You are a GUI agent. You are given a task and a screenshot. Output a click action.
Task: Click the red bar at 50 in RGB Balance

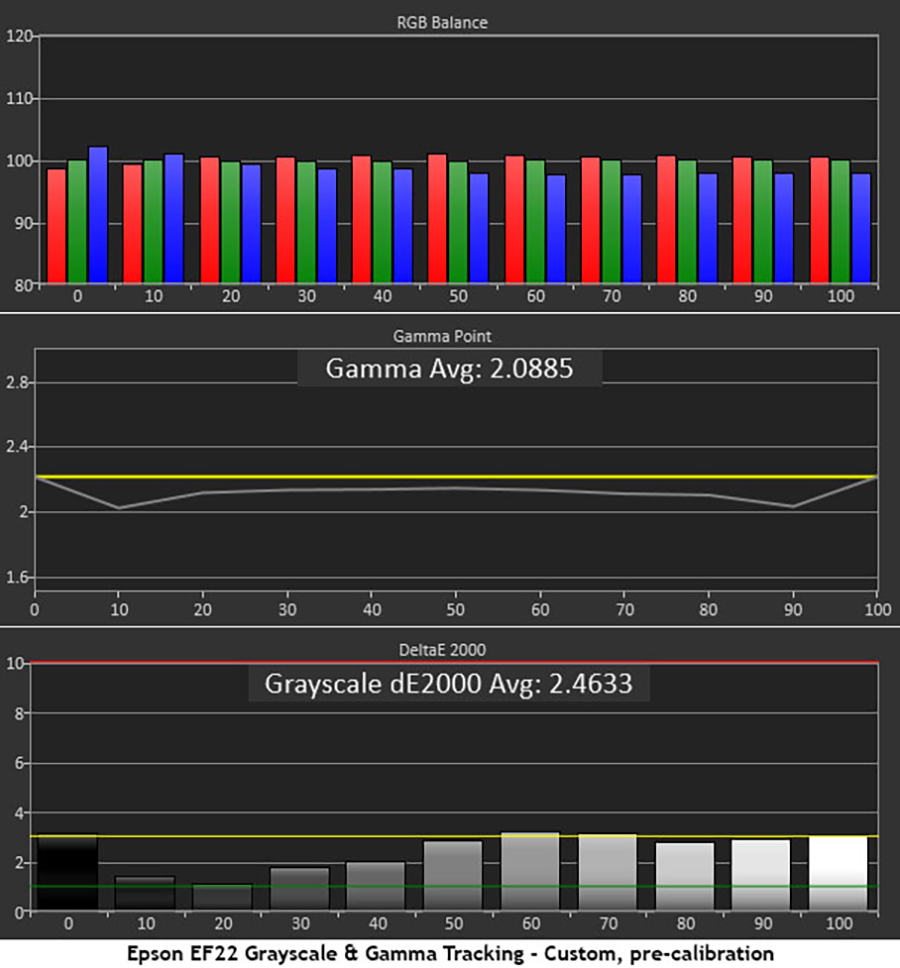pyautogui.click(x=437, y=219)
